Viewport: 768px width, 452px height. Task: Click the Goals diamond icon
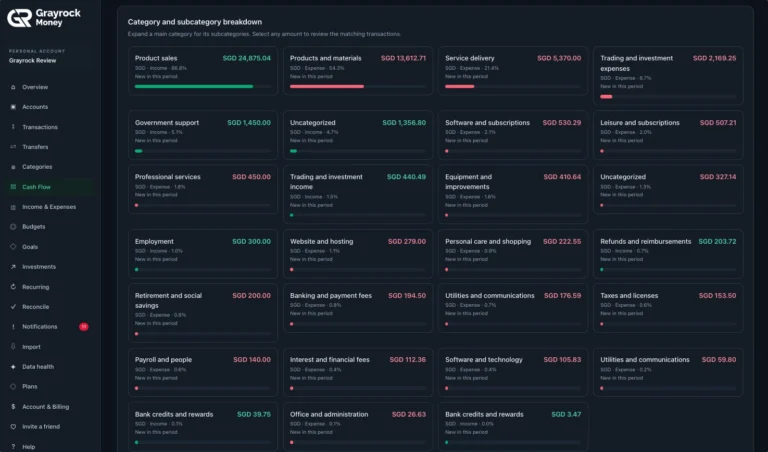point(13,247)
